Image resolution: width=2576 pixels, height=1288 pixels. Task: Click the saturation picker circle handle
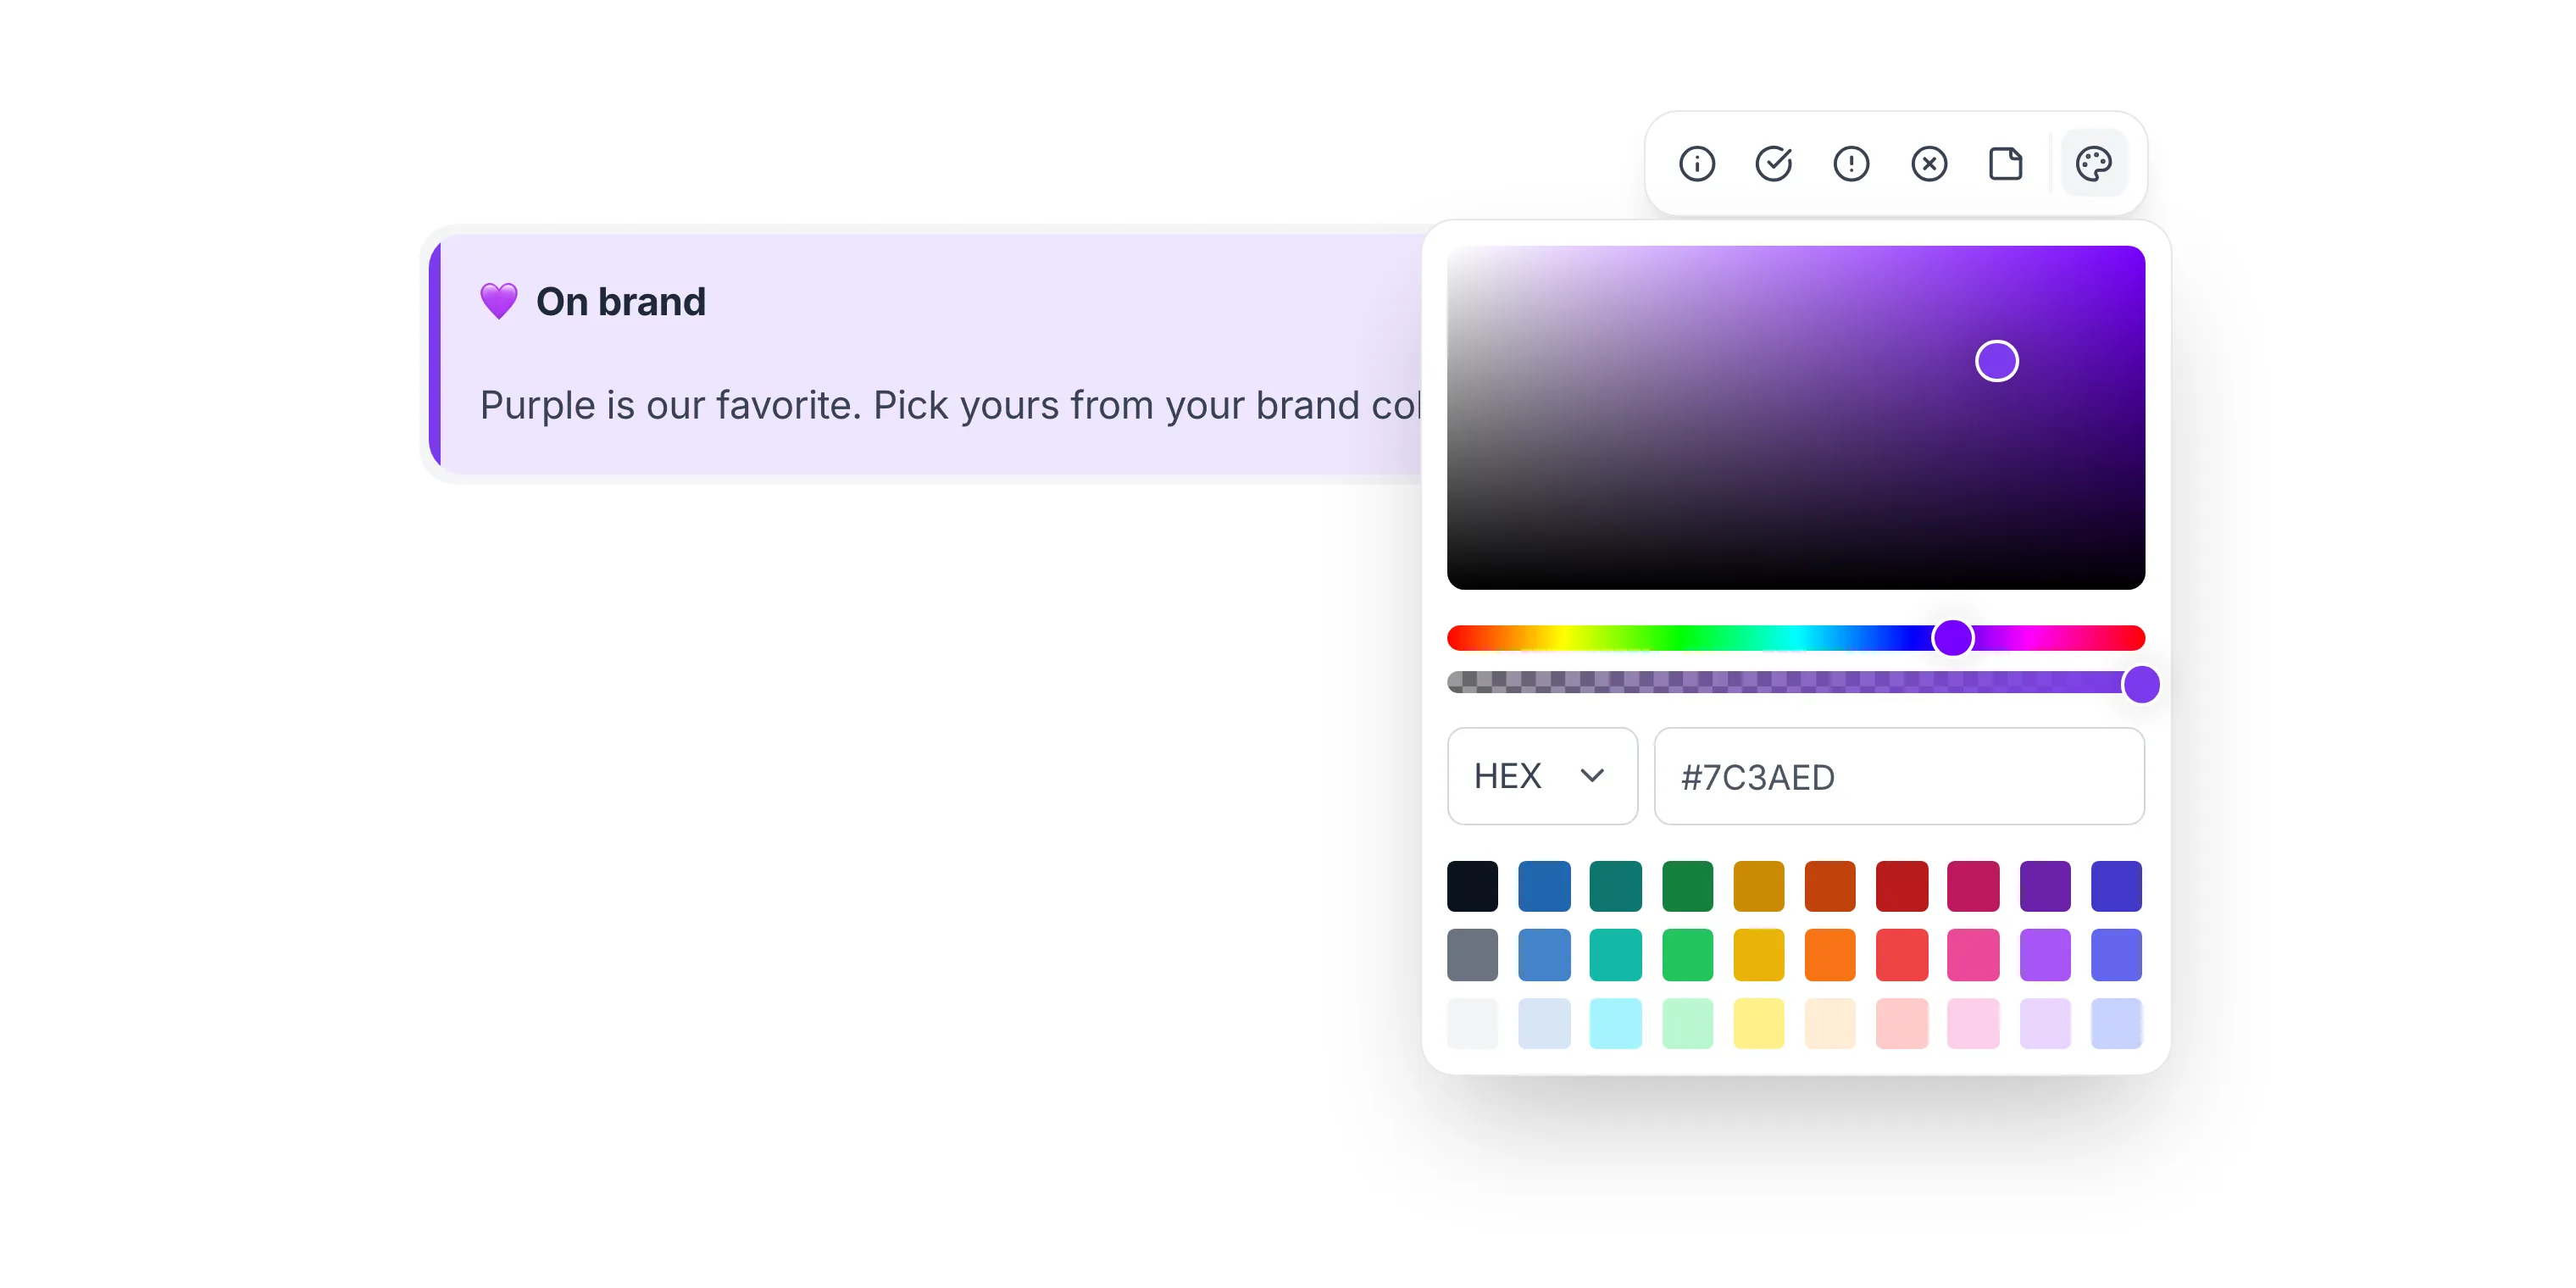coord(1996,361)
